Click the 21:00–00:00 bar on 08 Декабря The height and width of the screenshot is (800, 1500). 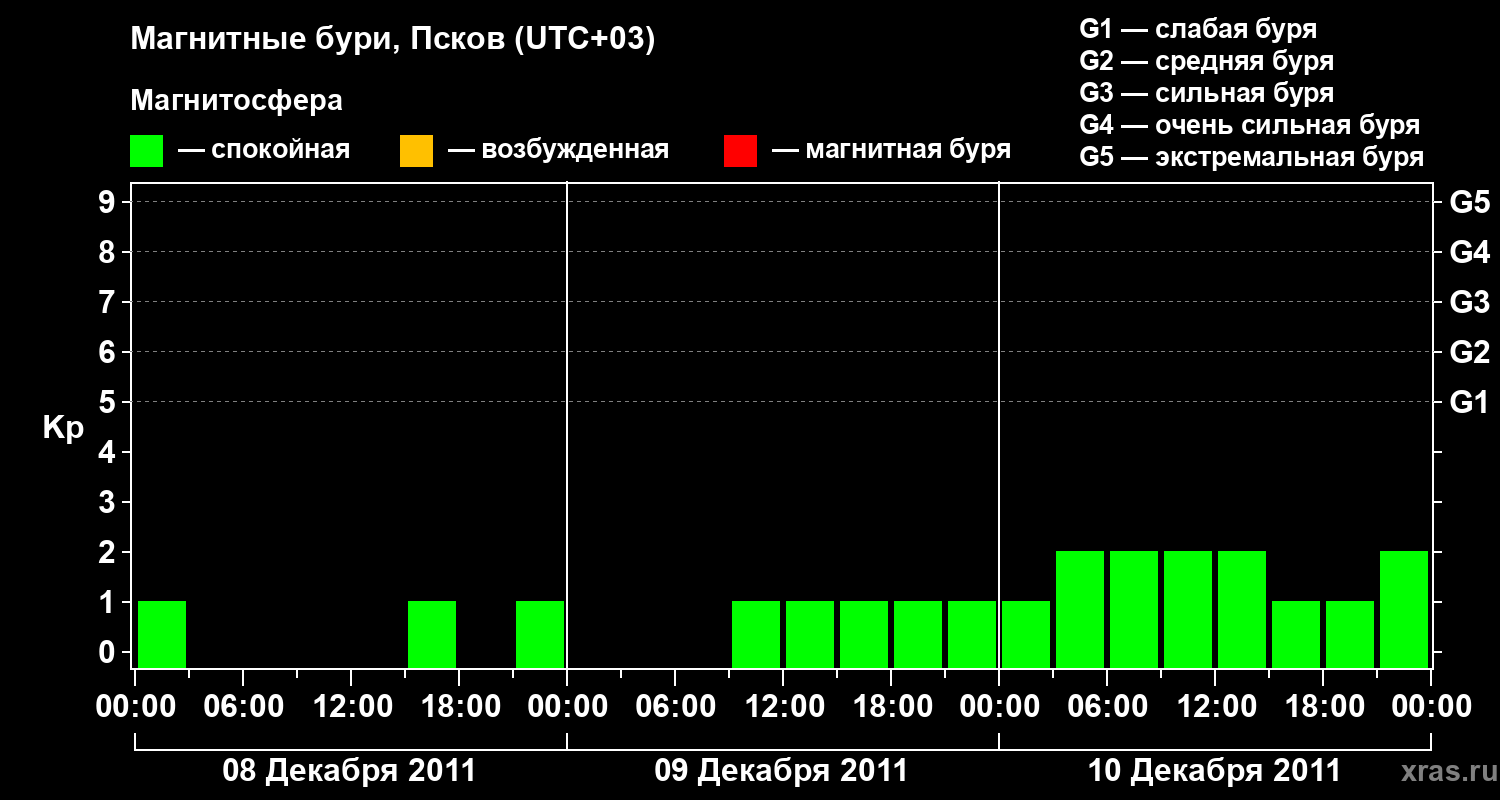tap(540, 634)
